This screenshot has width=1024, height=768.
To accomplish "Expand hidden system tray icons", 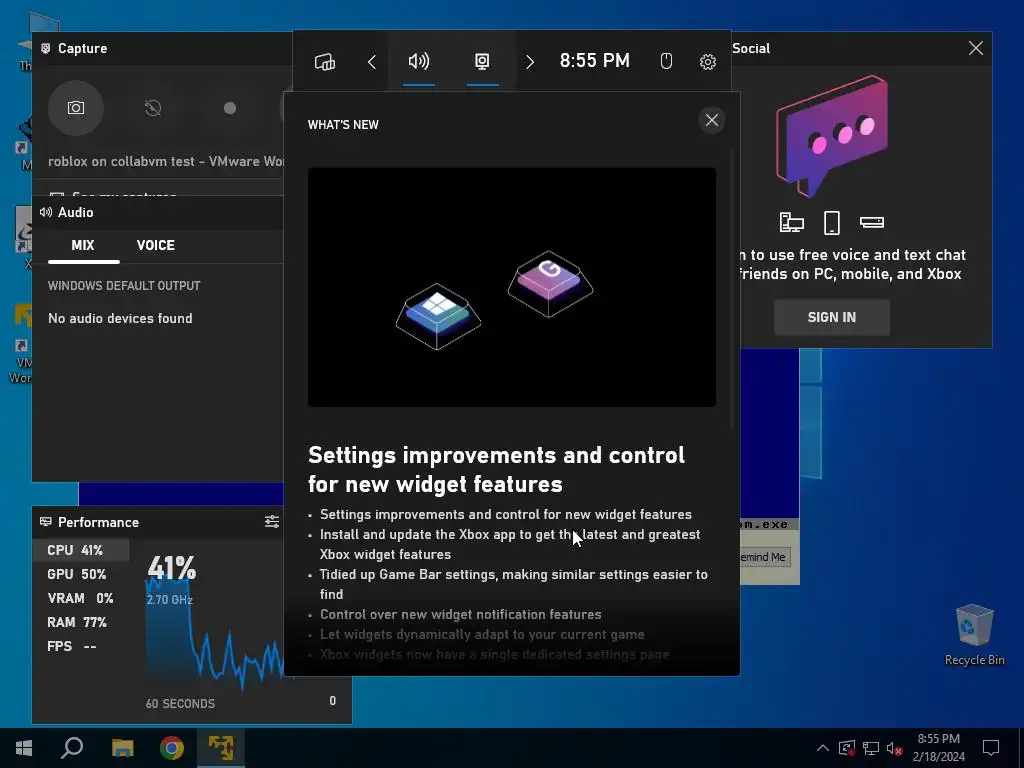I will [823, 748].
